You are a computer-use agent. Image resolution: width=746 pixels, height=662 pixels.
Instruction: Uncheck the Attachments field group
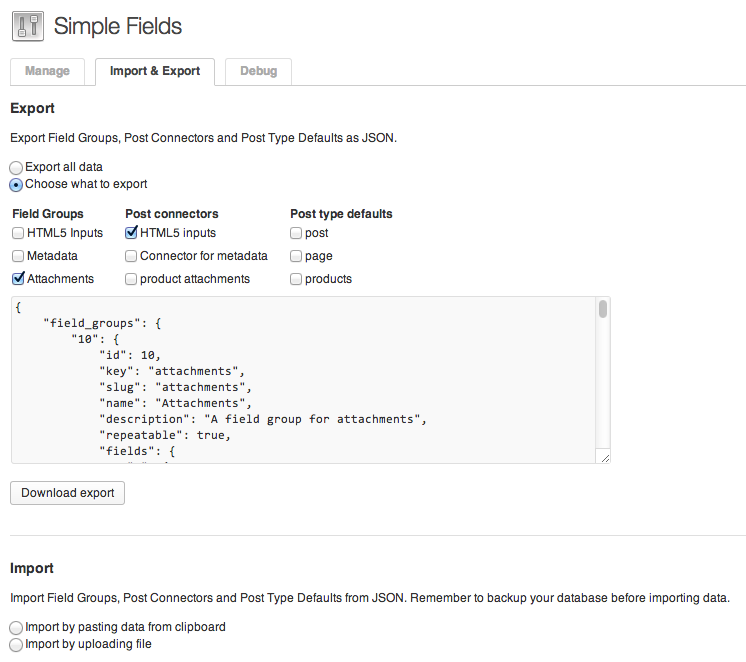(x=18, y=278)
